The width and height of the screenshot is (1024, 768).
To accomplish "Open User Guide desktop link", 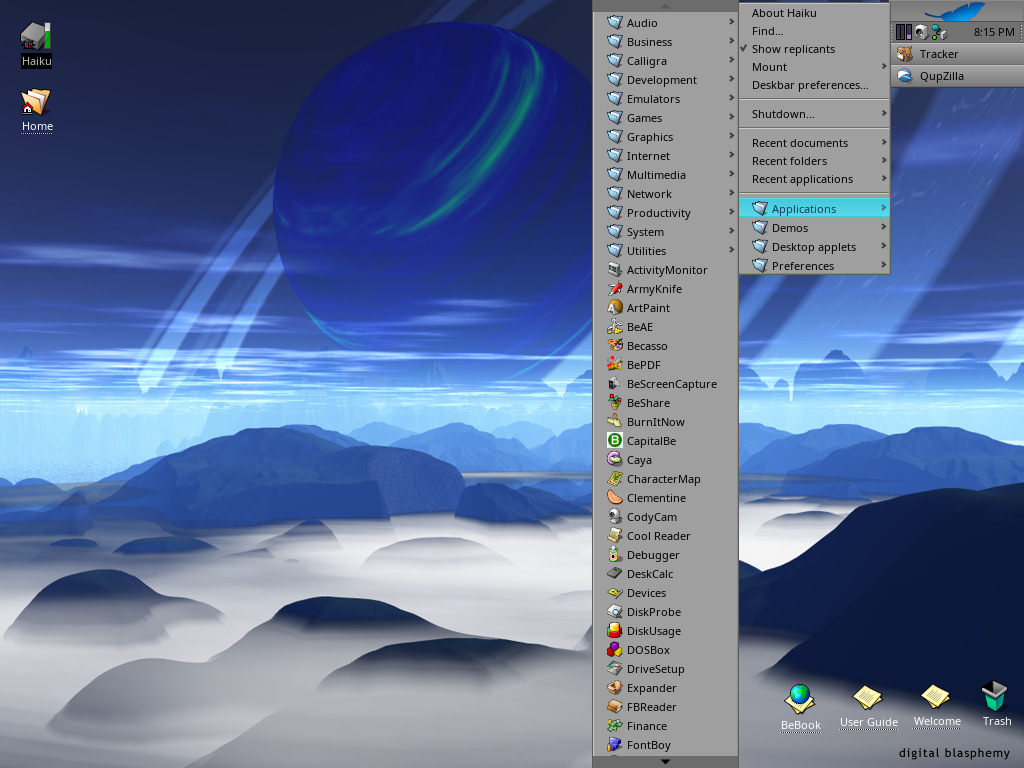I will tap(868, 706).
